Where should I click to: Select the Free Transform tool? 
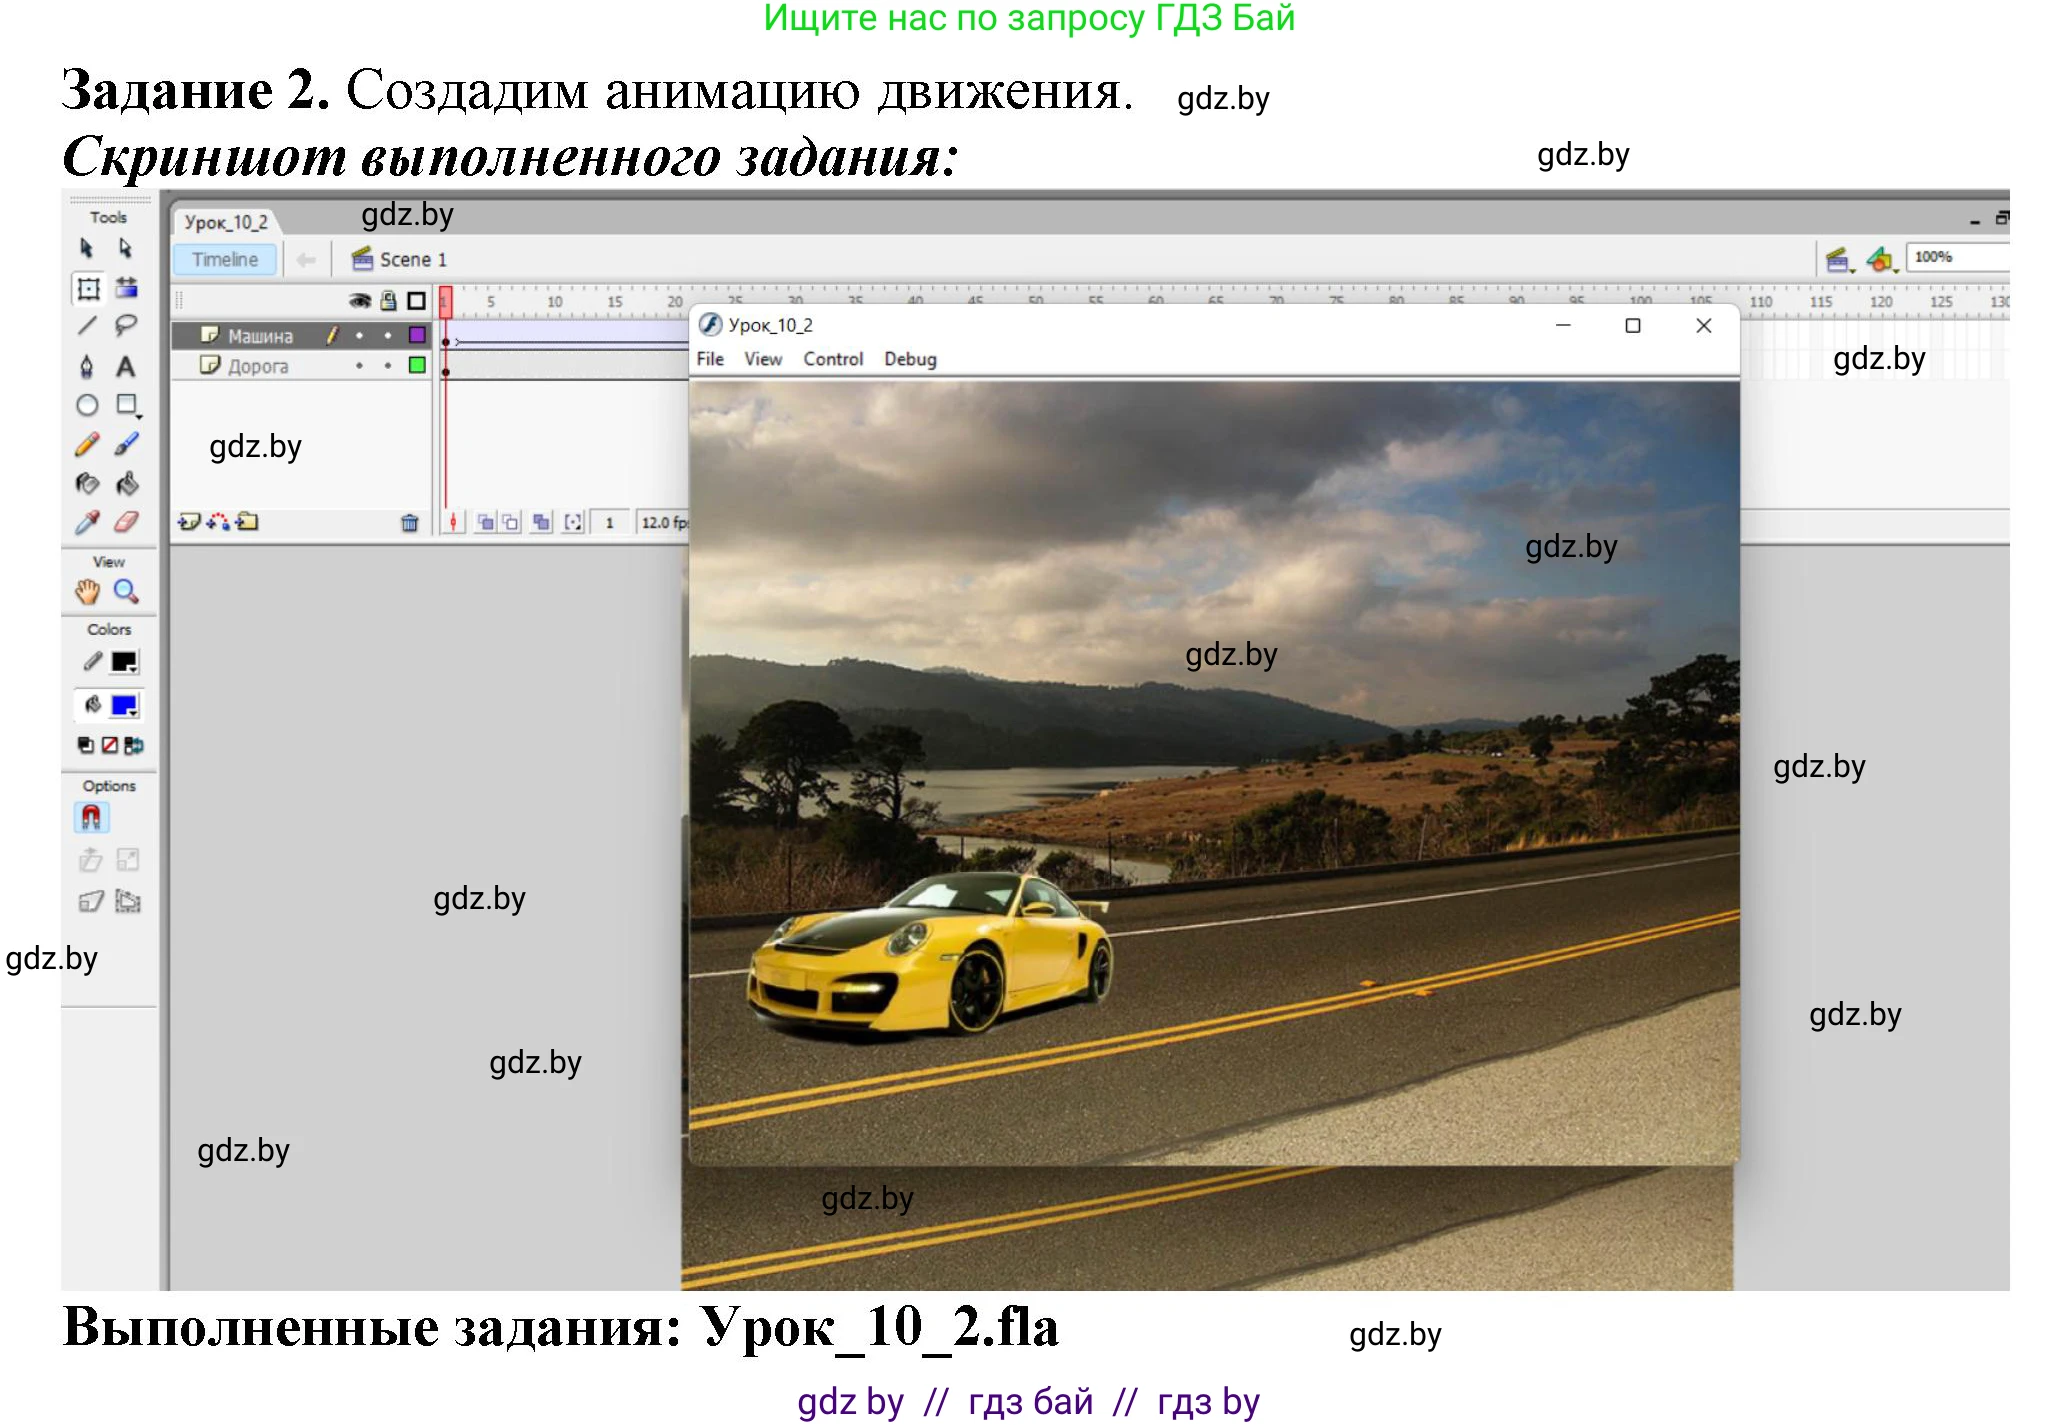pos(88,288)
